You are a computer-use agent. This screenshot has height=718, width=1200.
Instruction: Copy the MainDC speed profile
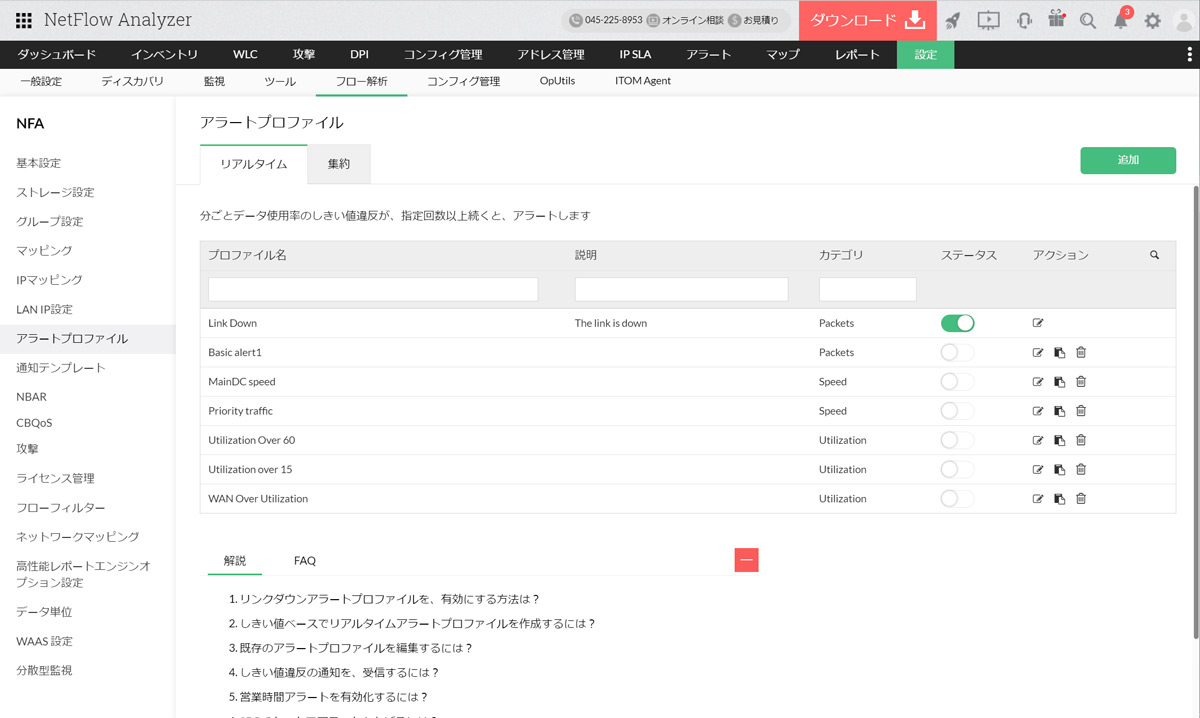pos(1059,382)
